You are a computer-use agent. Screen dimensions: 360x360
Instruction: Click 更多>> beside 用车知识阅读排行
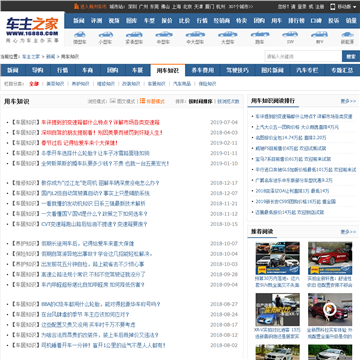coord(348,101)
